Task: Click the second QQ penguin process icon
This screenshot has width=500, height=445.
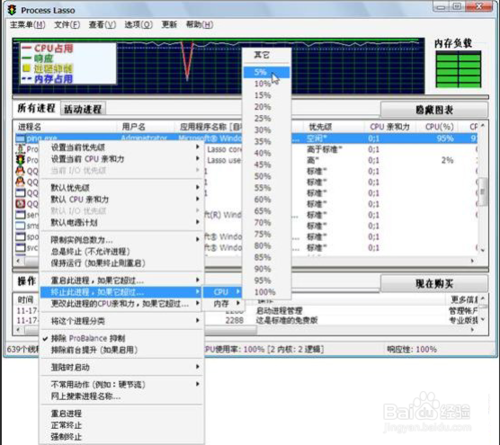Action: point(20,182)
